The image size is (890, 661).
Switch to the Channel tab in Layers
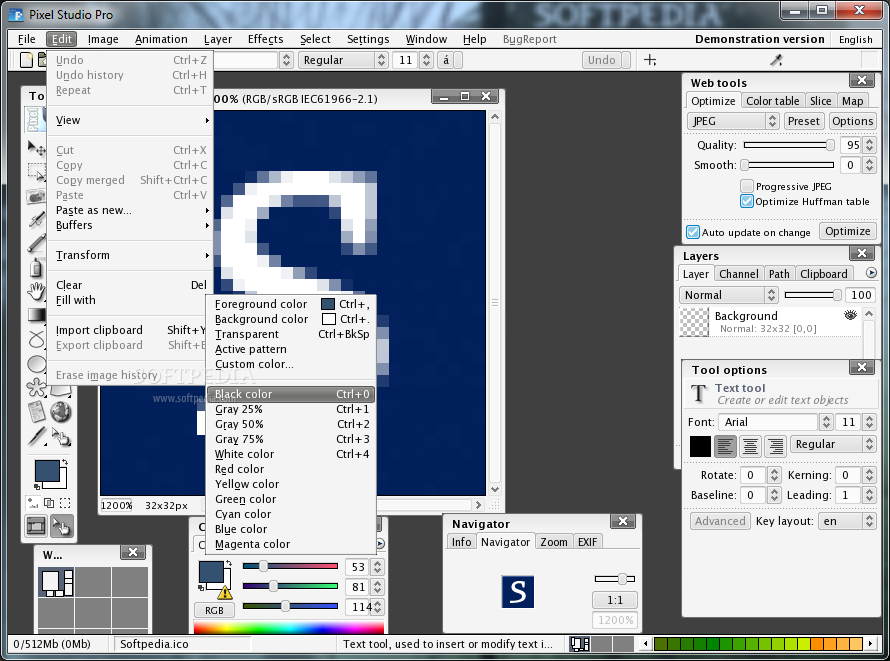(738, 273)
